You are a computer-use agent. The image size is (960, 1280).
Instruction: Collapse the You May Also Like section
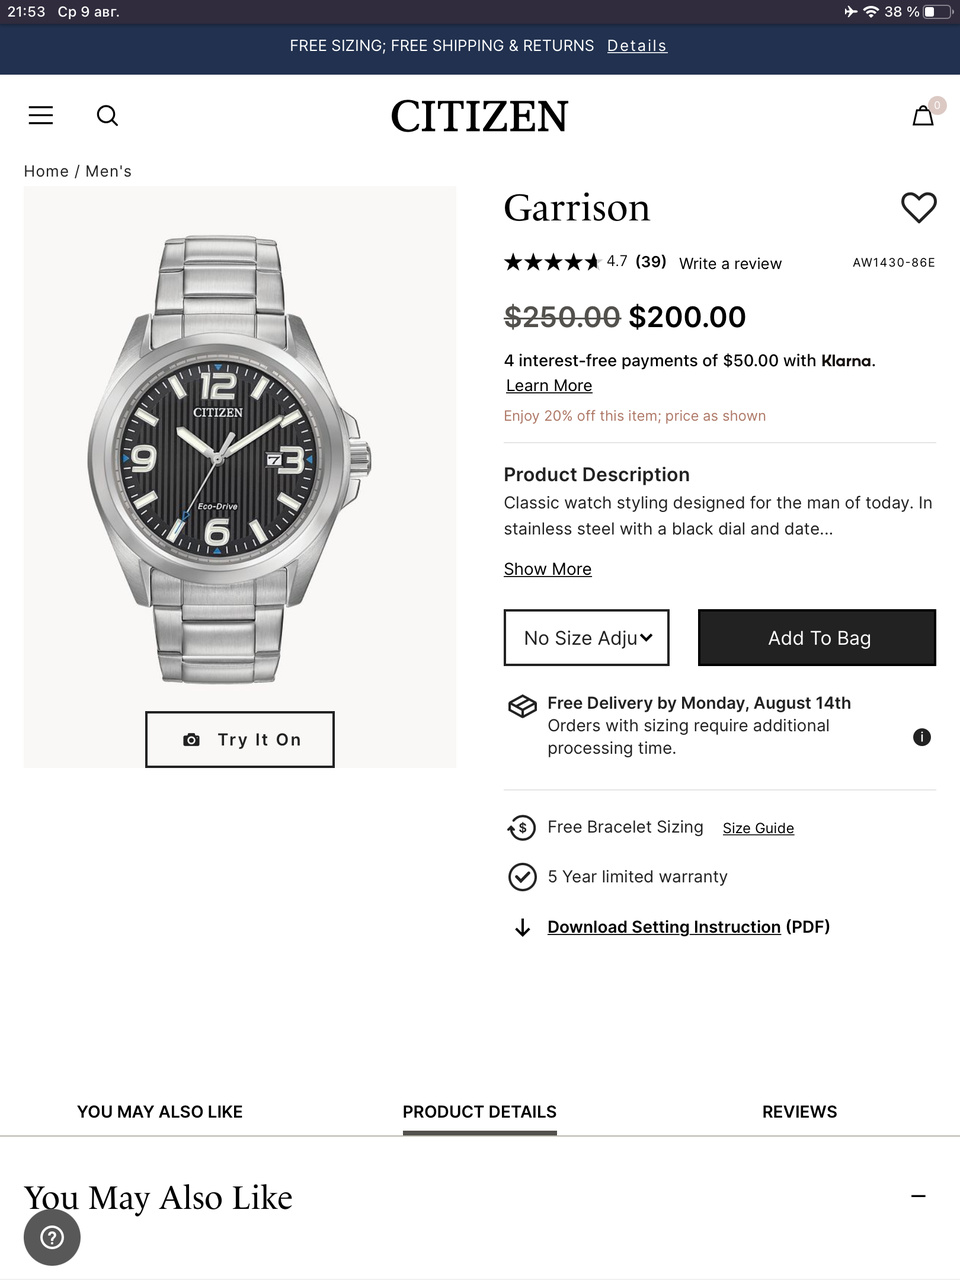918,1196
